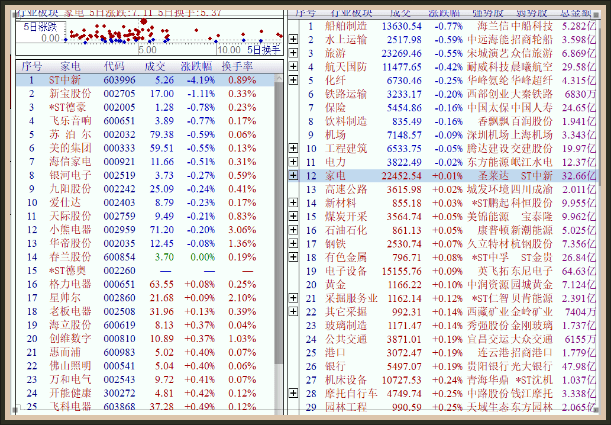
Task: Expand the 工程建筑 sector row
Action: point(293,148)
